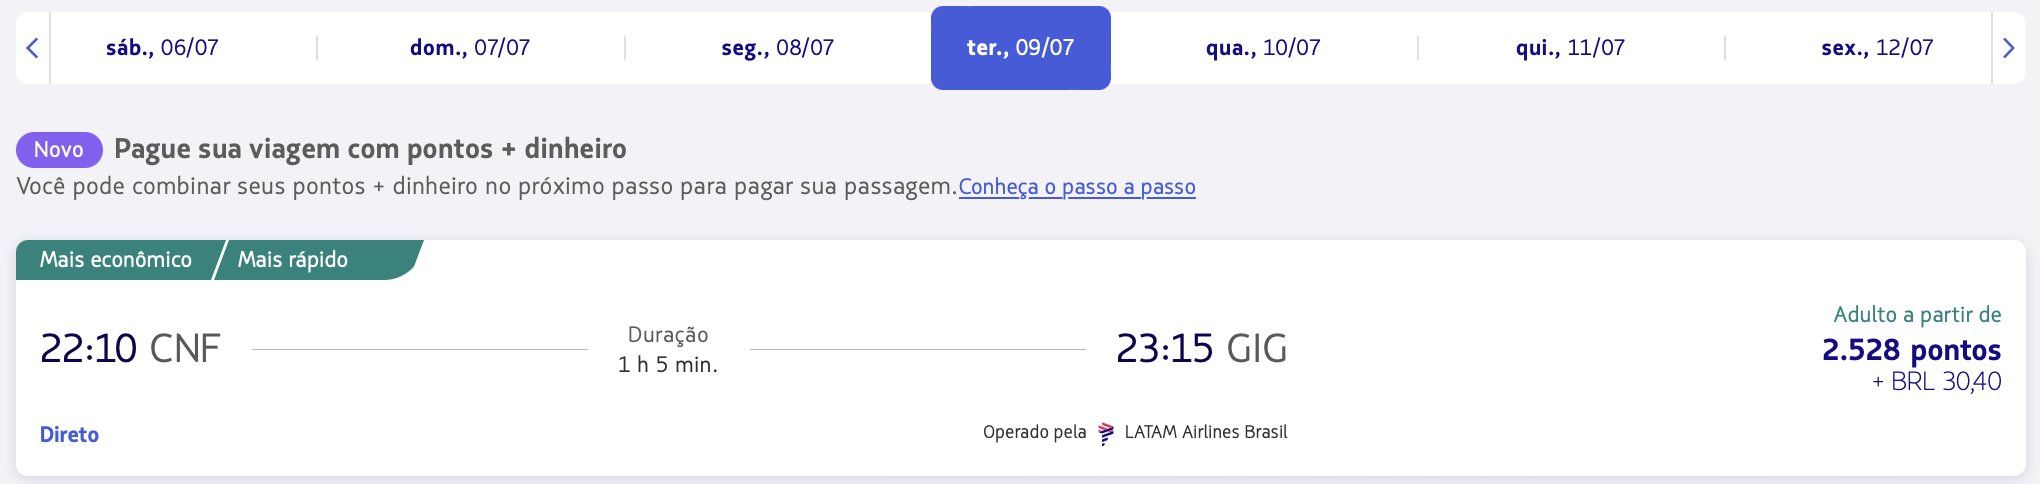
Task: Select sáb., 06/07 date tab
Action: (x=162, y=48)
